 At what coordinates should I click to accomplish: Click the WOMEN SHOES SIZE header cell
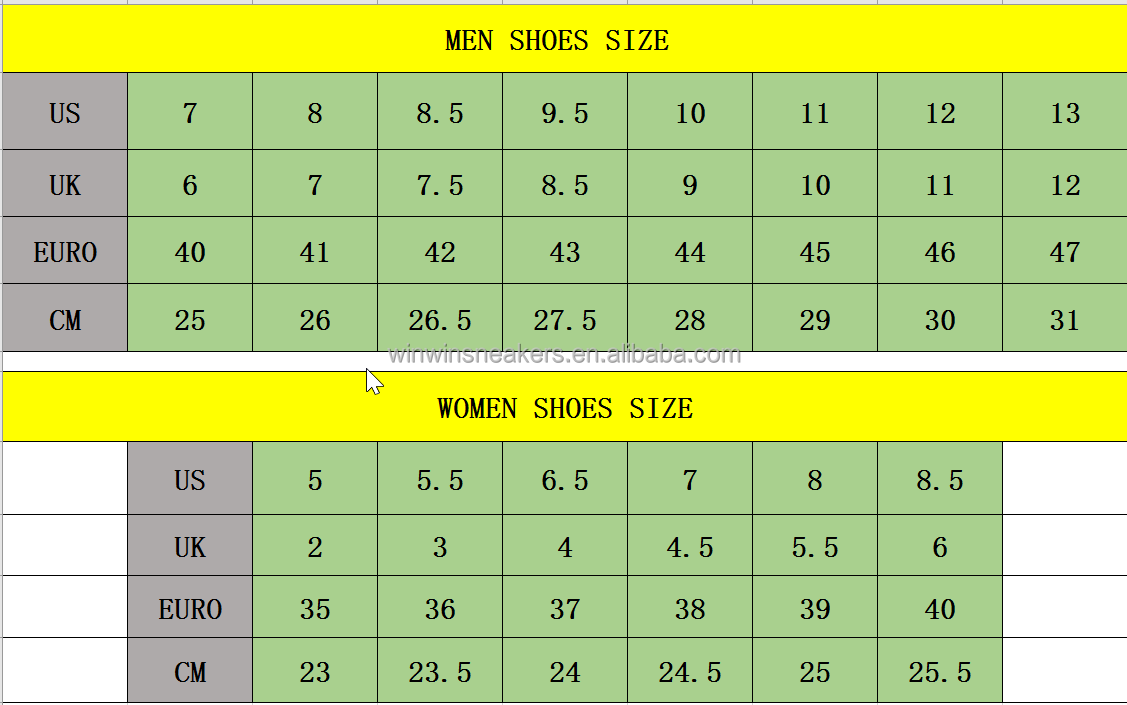click(564, 408)
